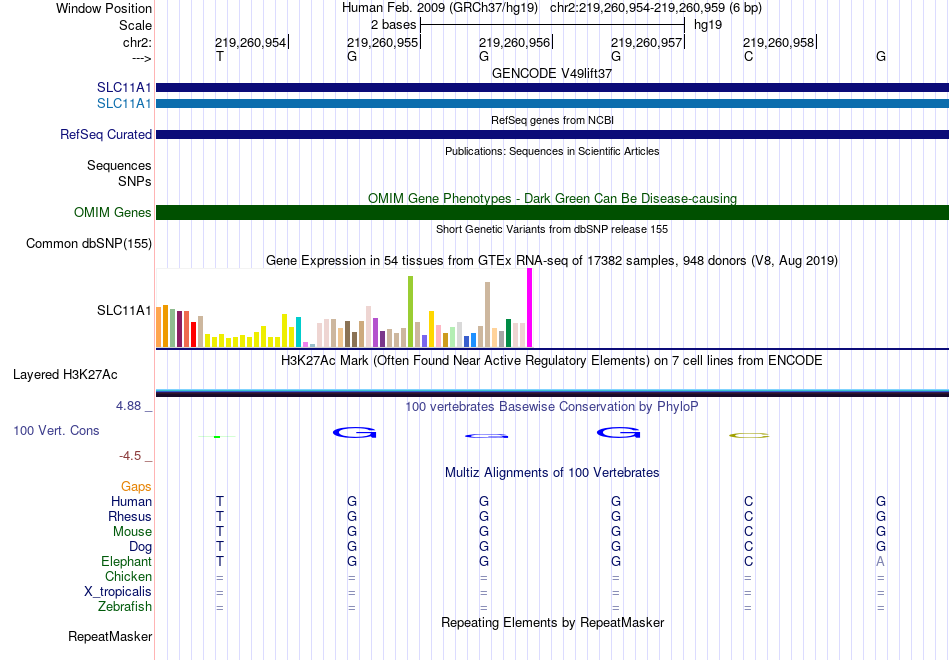The width and height of the screenshot is (950, 660).
Task: Click the T base in the reference ruler
Action: pos(220,56)
